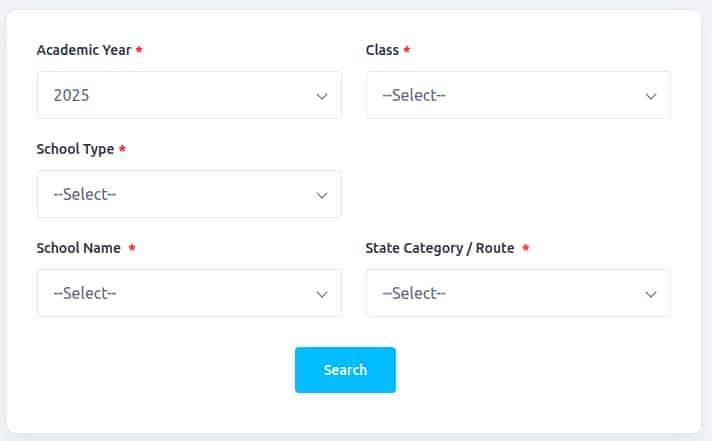This screenshot has height=441, width=712.
Task: Click red asterisk beside School Type label
Action: [122, 149]
